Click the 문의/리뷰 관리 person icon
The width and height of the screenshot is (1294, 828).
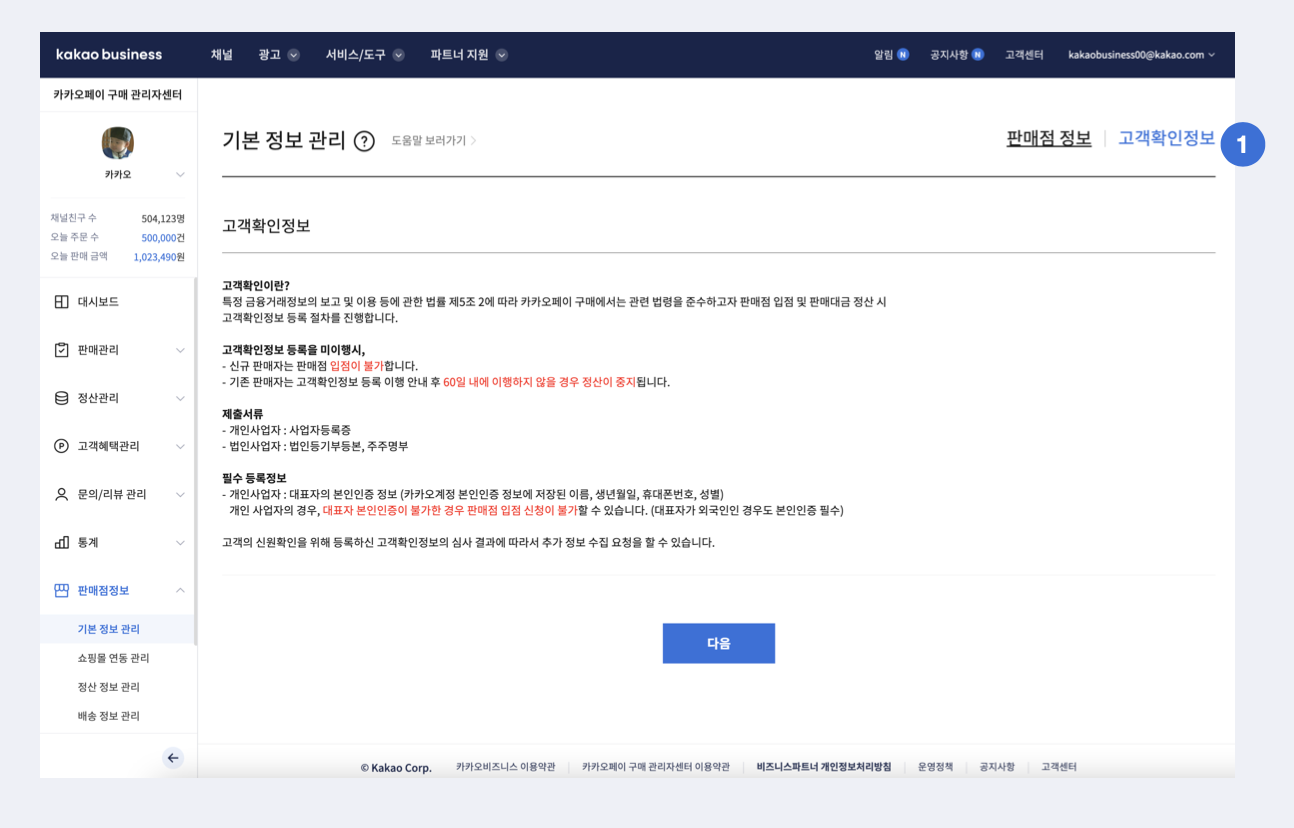(61, 494)
